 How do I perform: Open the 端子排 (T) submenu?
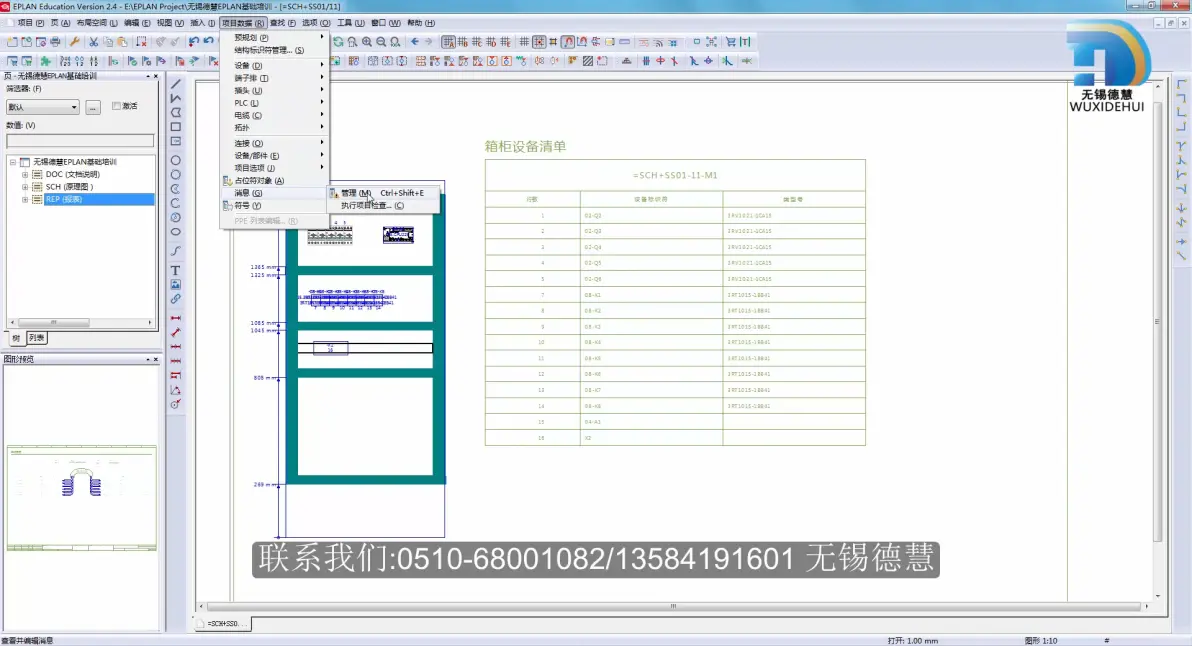[274, 78]
